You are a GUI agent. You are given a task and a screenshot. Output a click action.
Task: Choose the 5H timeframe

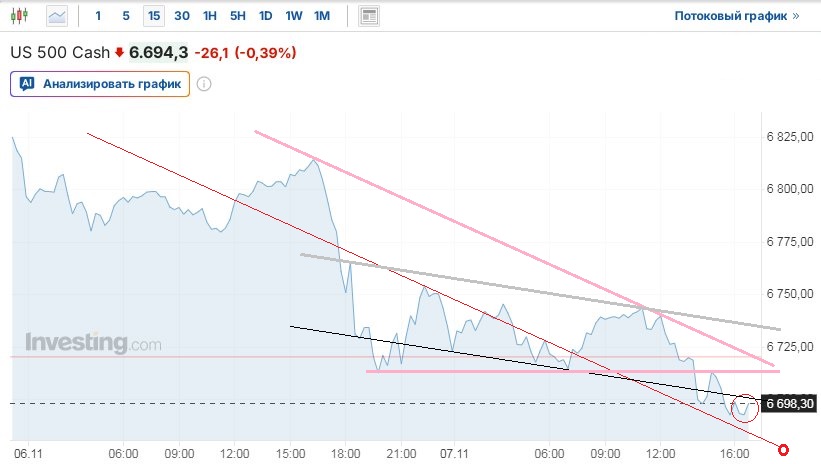pos(237,16)
